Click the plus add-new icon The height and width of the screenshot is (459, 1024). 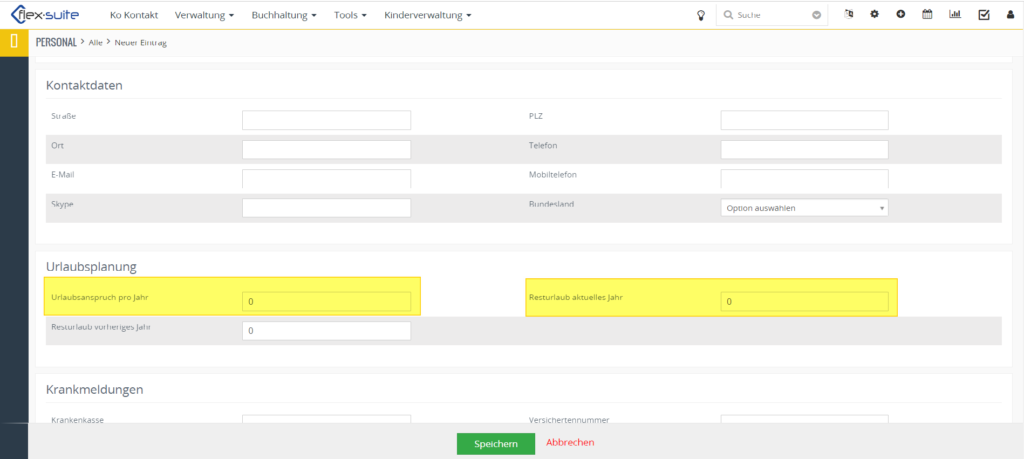pos(900,15)
